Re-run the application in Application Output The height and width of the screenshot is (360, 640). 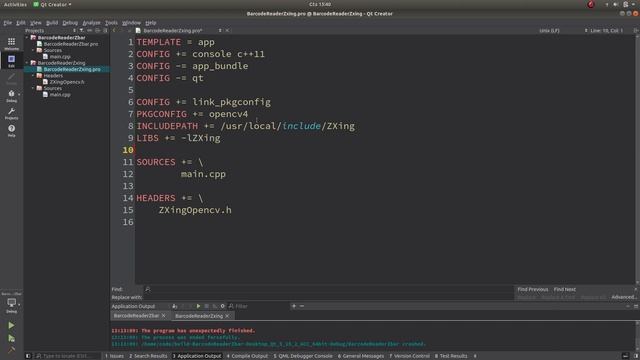coord(198,306)
